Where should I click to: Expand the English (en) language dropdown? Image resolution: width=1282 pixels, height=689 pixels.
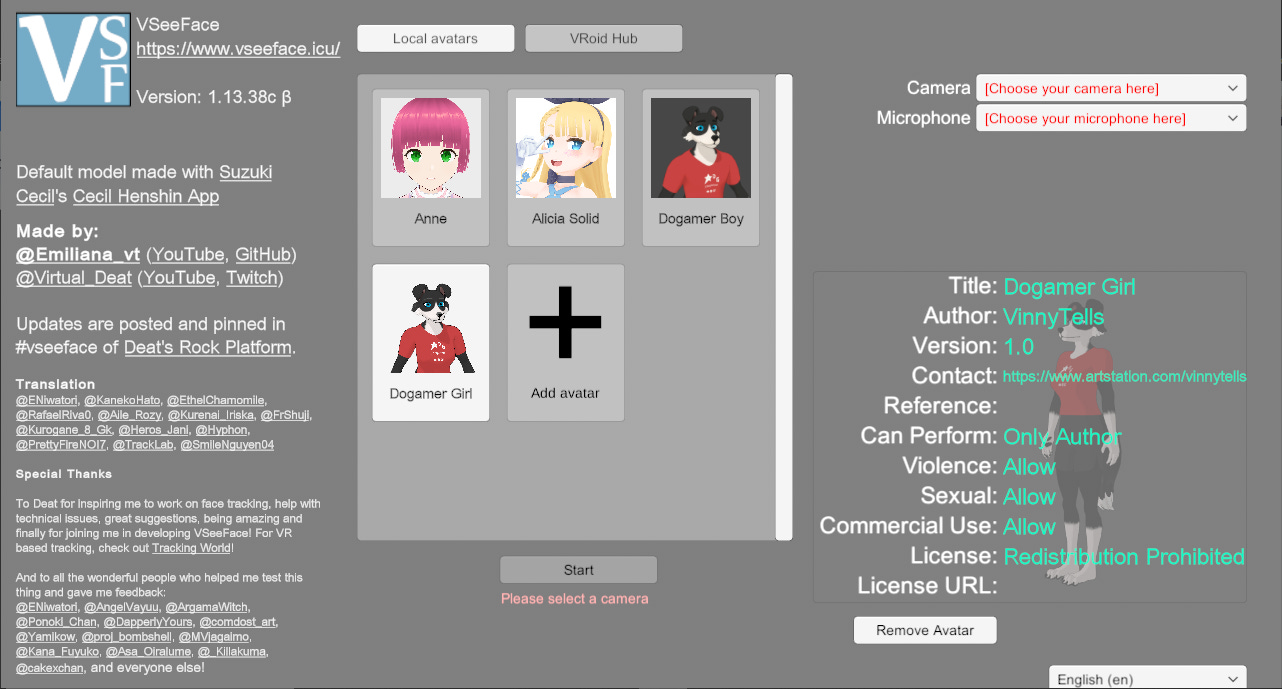(1148, 678)
